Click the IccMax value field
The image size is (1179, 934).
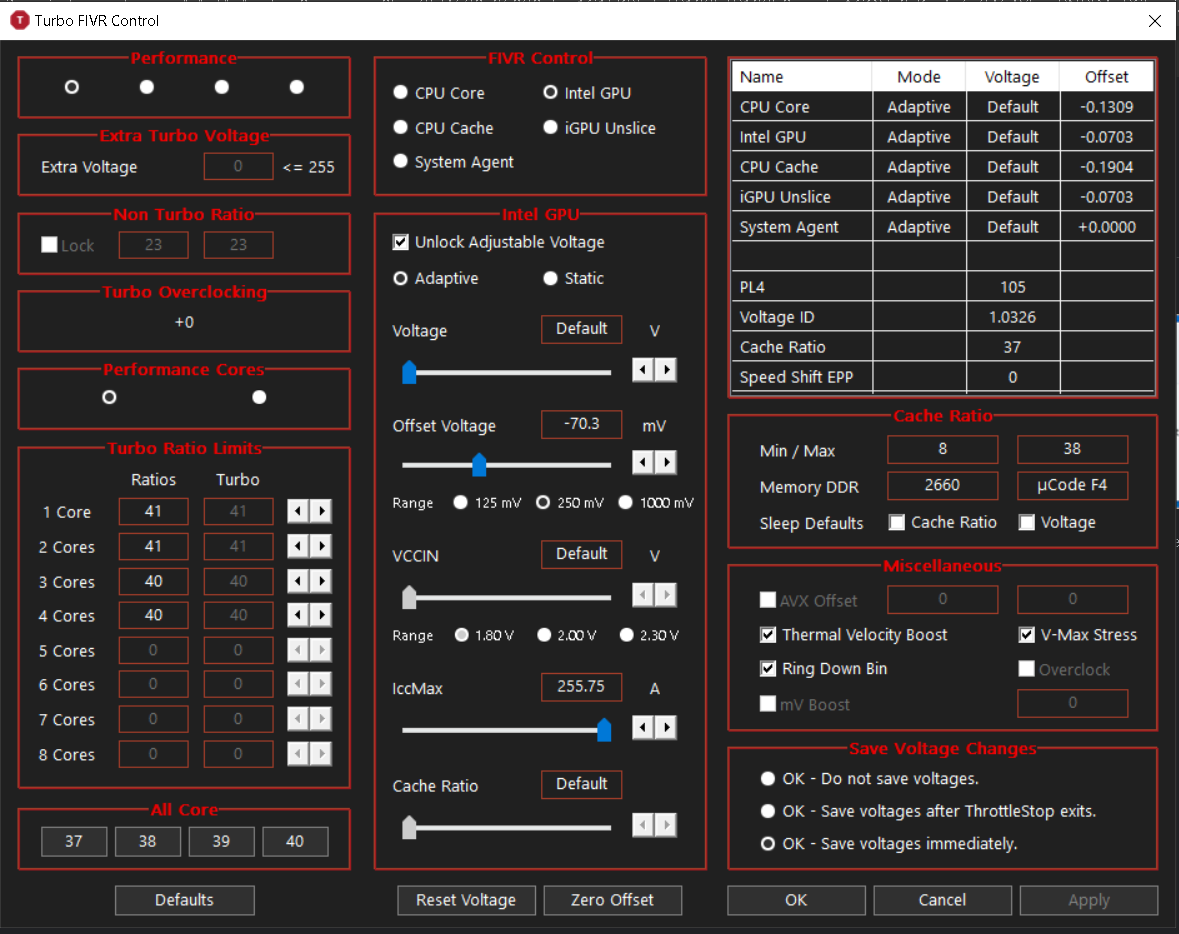[x=581, y=687]
